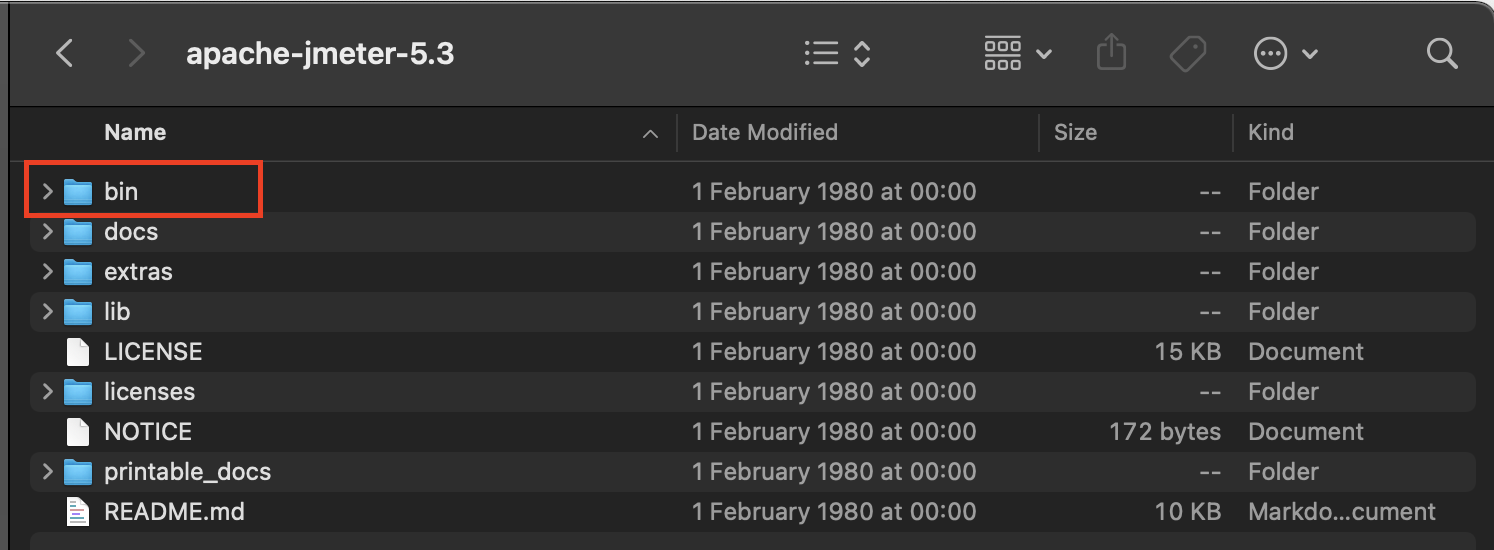Click the Forward navigation arrow

[136, 54]
